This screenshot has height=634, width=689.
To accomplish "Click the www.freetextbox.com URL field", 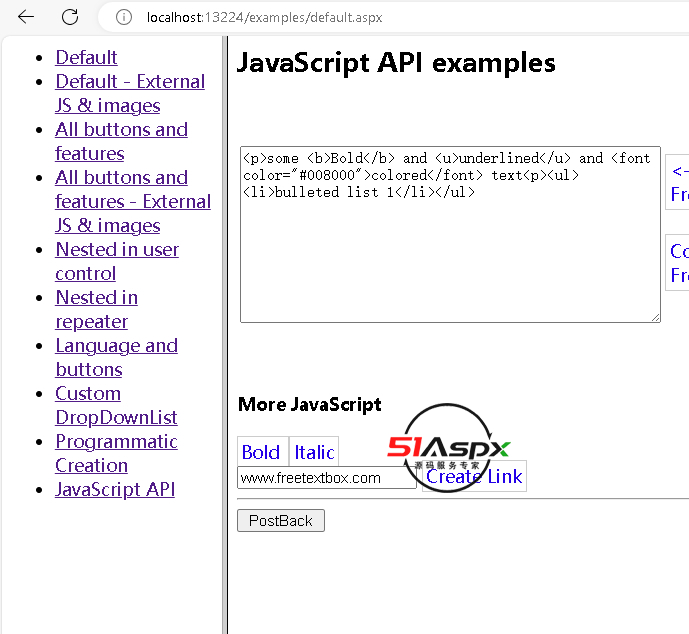I will tap(326, 478).
